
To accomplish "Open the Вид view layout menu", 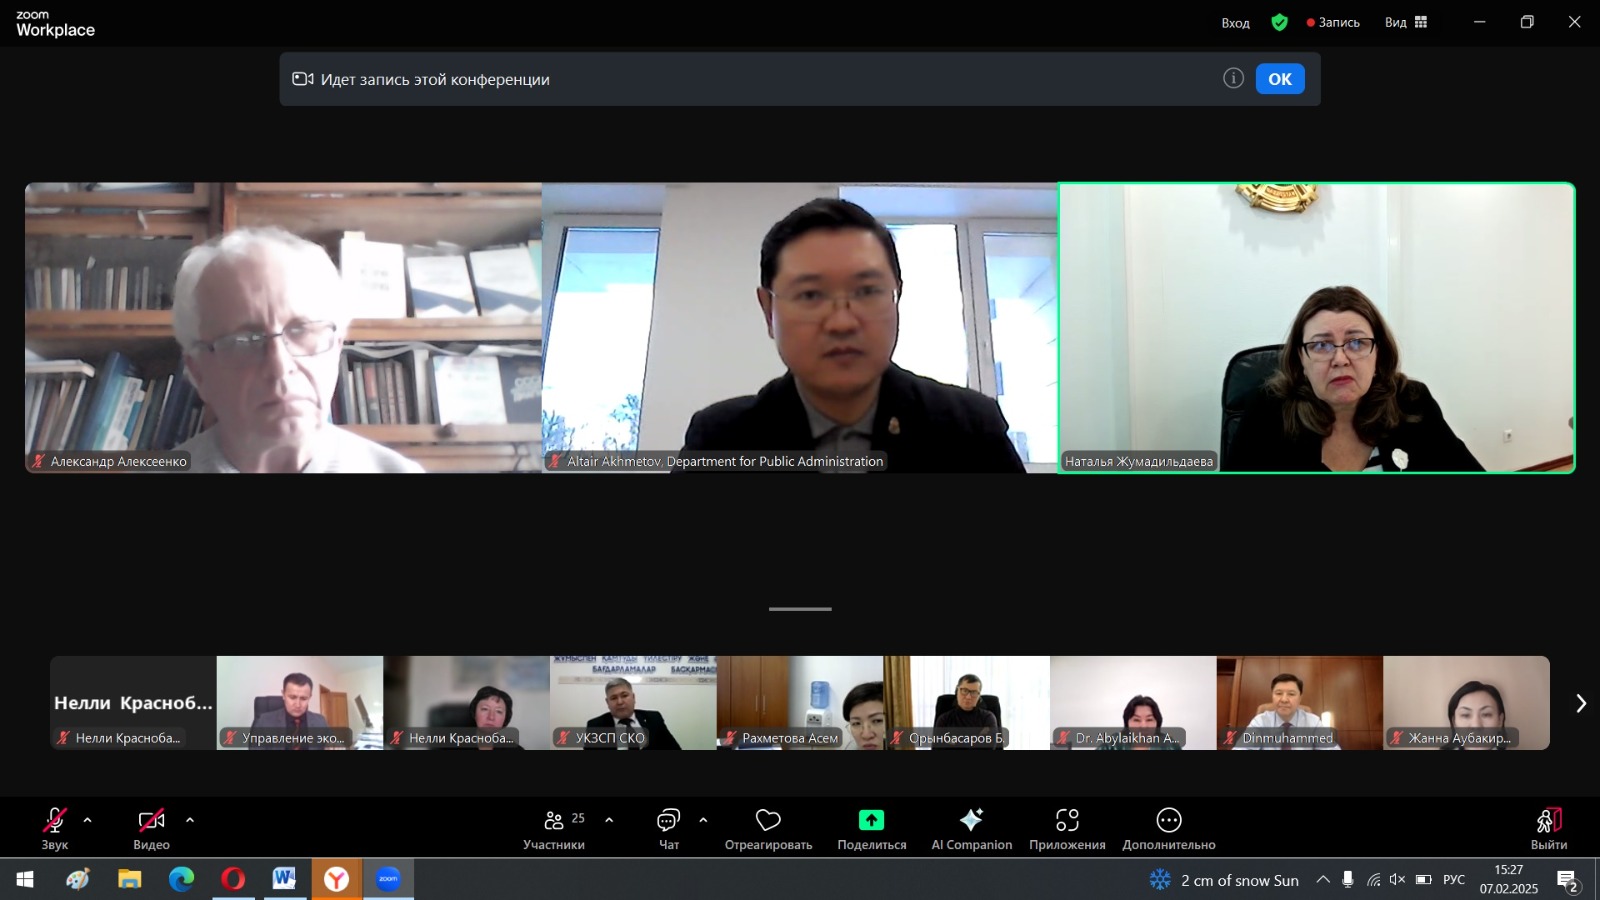I will pyautogui.click(x=1406, y=22).
